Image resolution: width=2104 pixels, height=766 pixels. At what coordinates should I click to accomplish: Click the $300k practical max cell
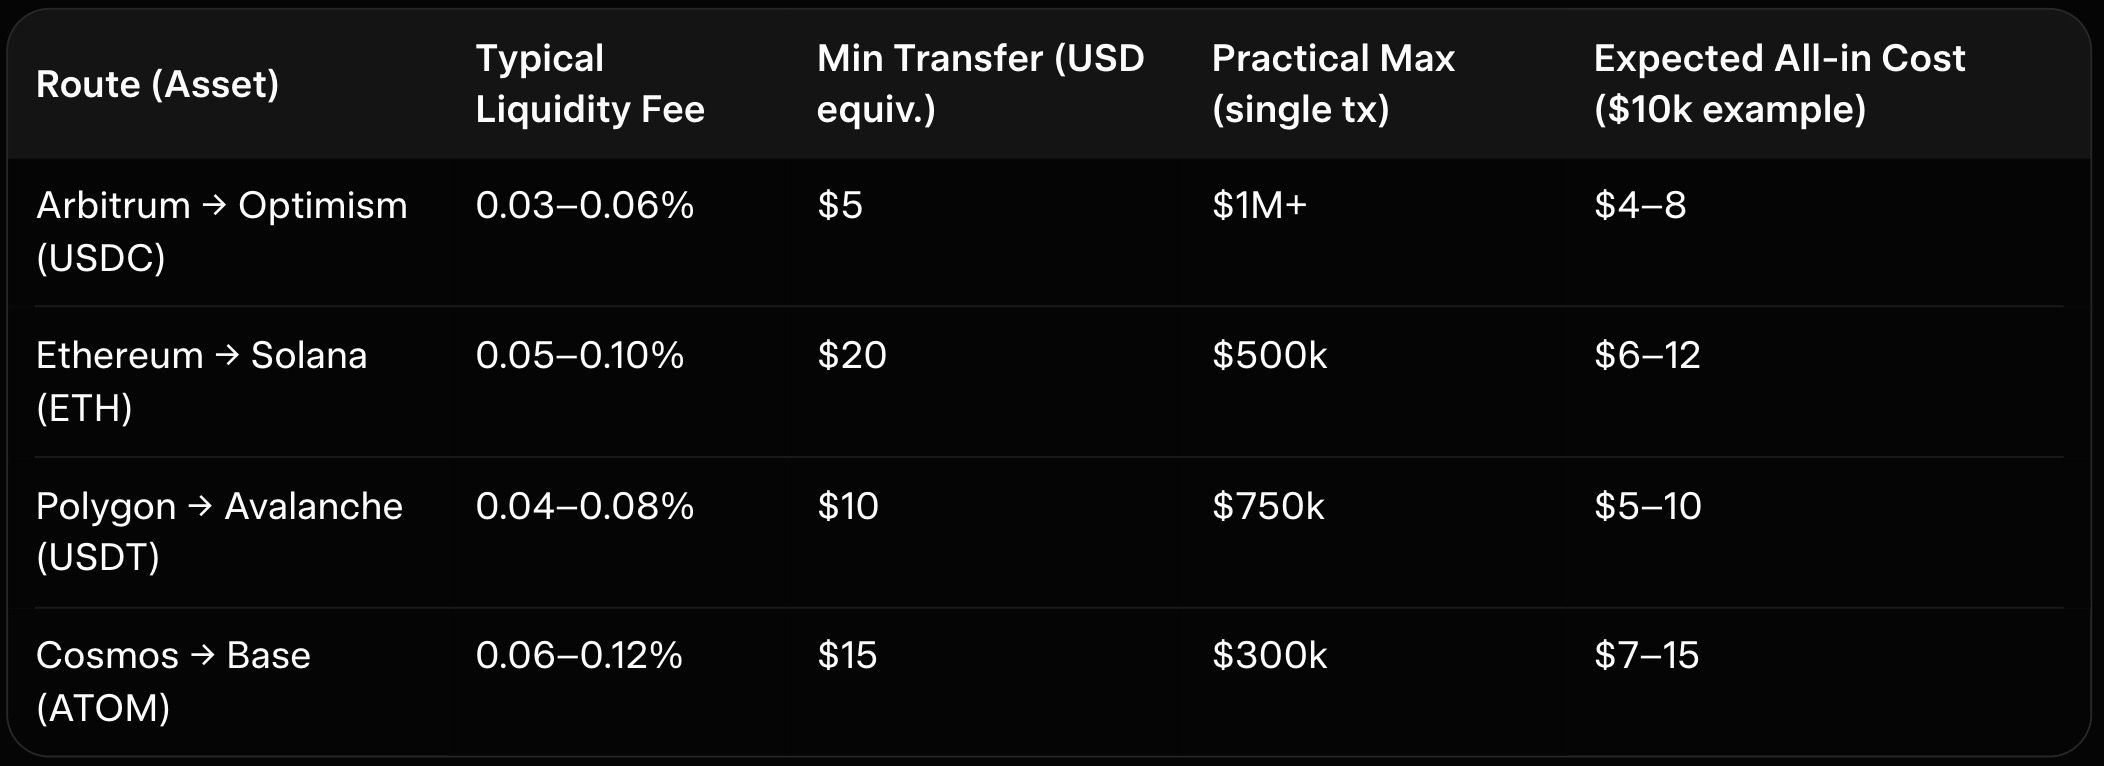pos(1270,656)
